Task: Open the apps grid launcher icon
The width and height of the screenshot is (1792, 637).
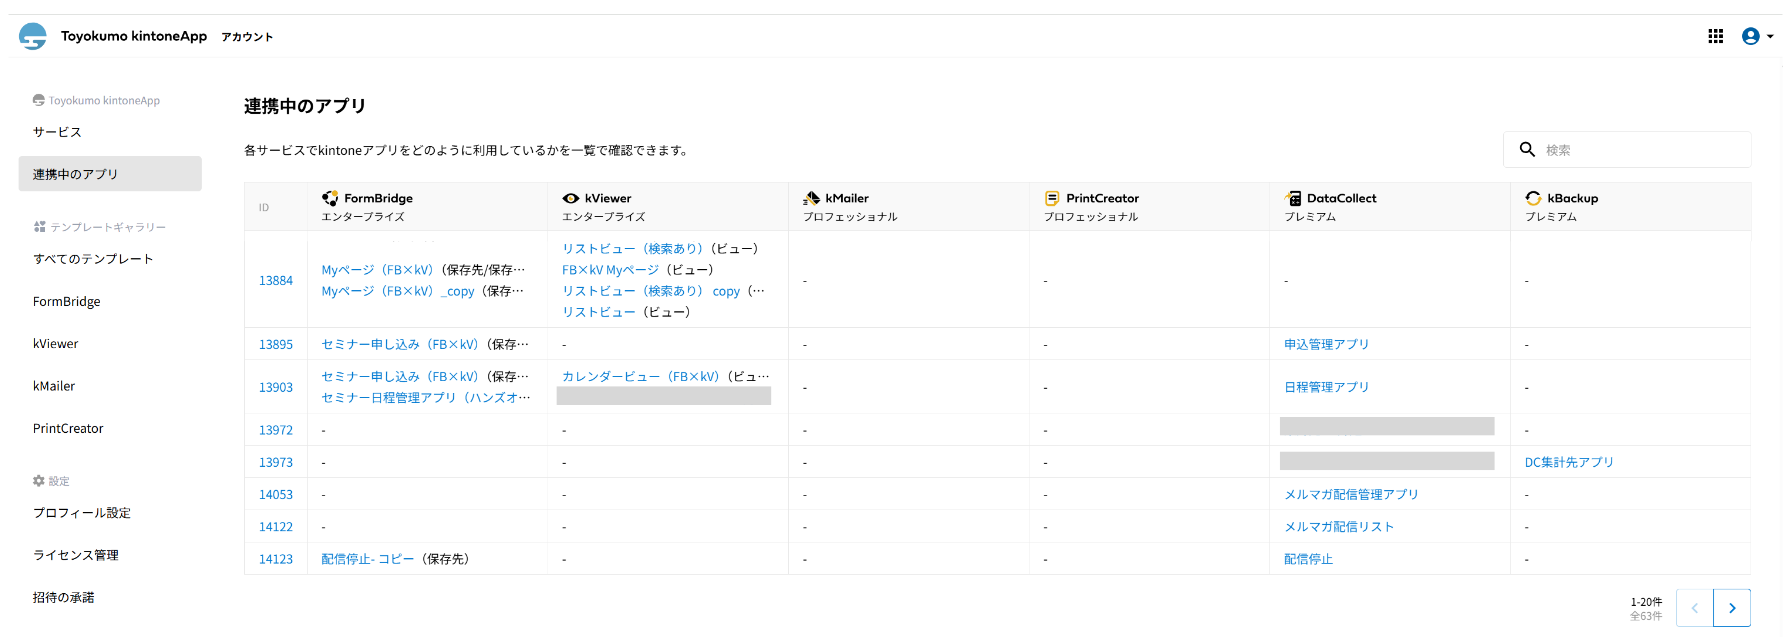Action: (x=1716, y=36)
